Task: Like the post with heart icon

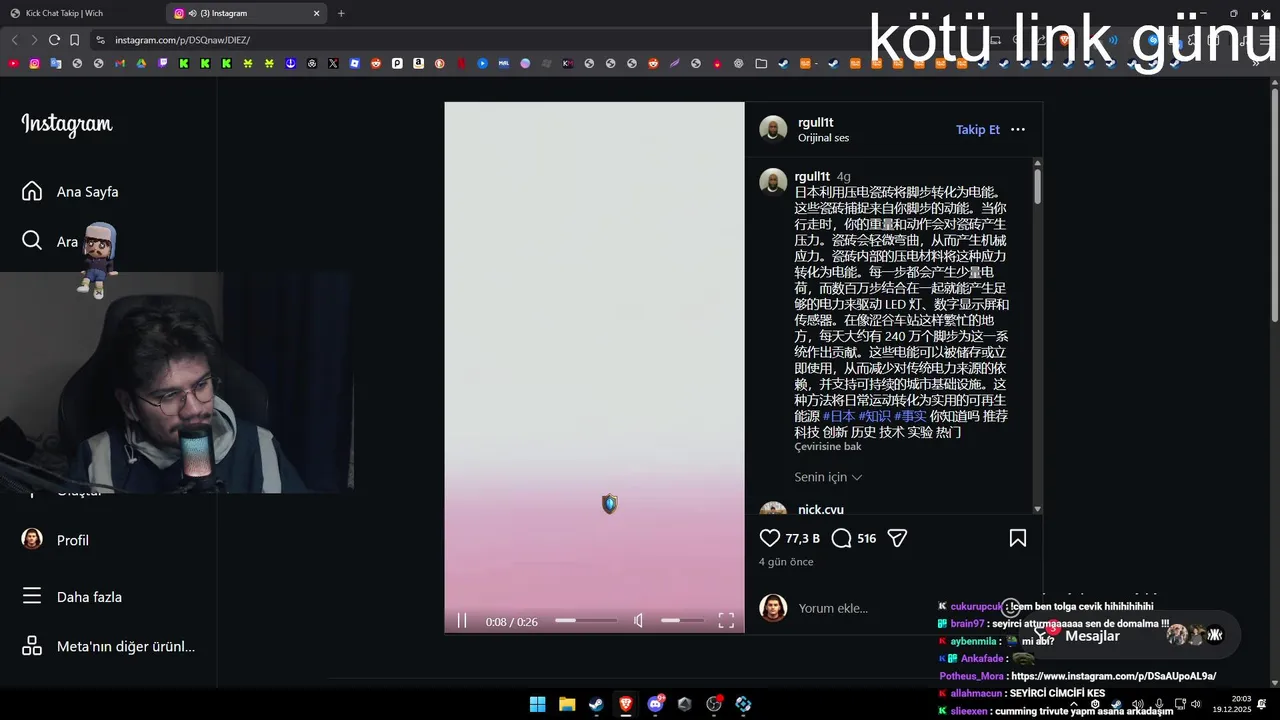Action: tap(769, 538)
